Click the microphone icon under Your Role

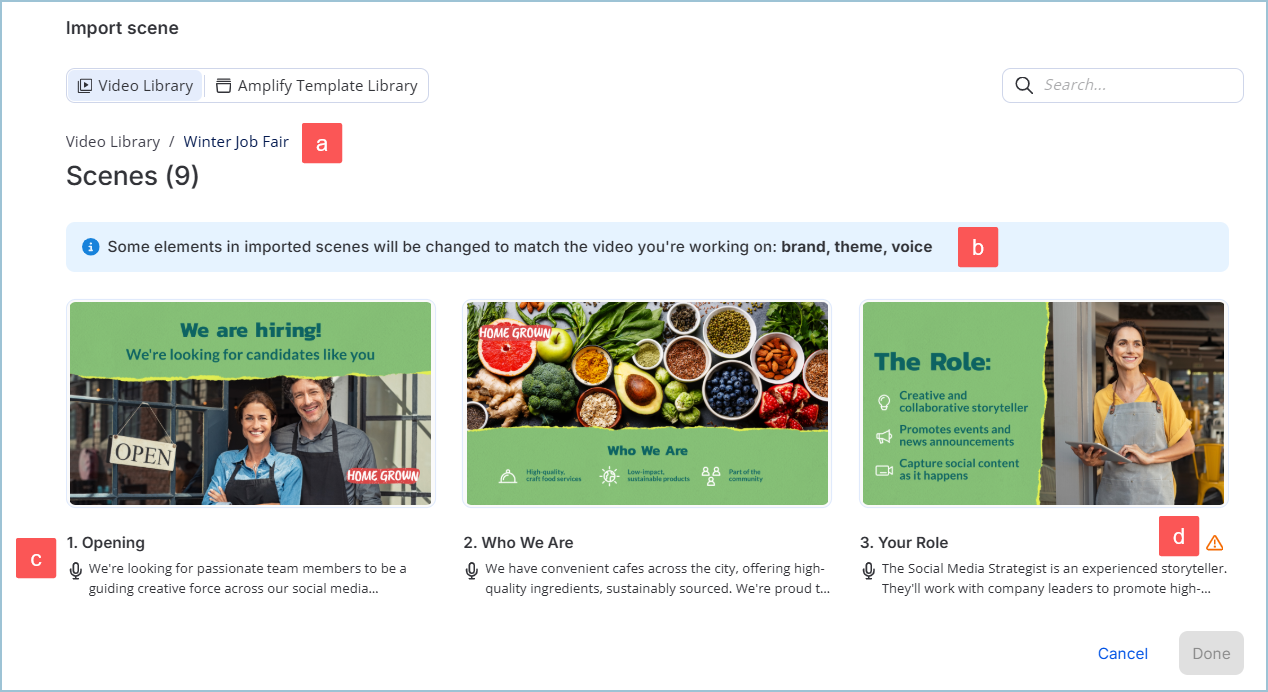point(869,570)
